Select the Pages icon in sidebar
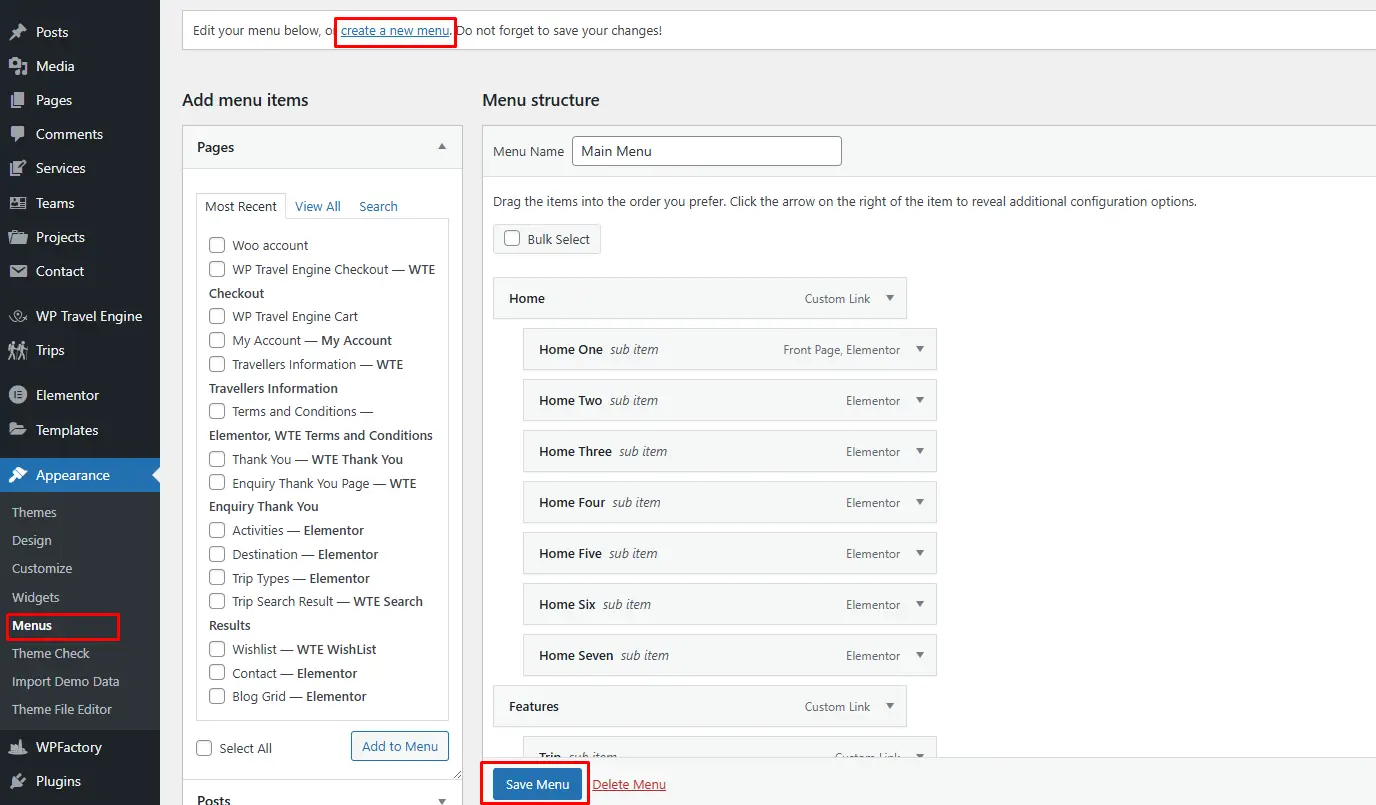Screen dimensions: 1376x805 pos(18,100)
